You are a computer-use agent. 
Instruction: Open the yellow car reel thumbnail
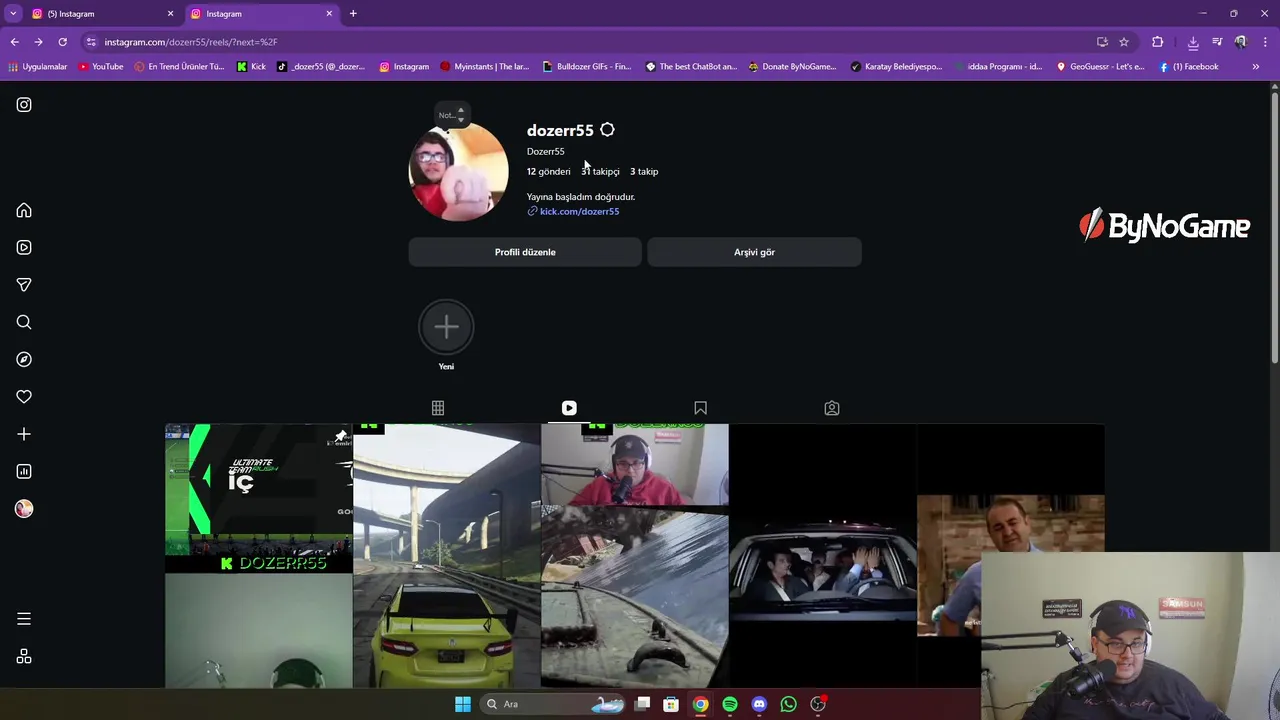[x=447, y=556]
